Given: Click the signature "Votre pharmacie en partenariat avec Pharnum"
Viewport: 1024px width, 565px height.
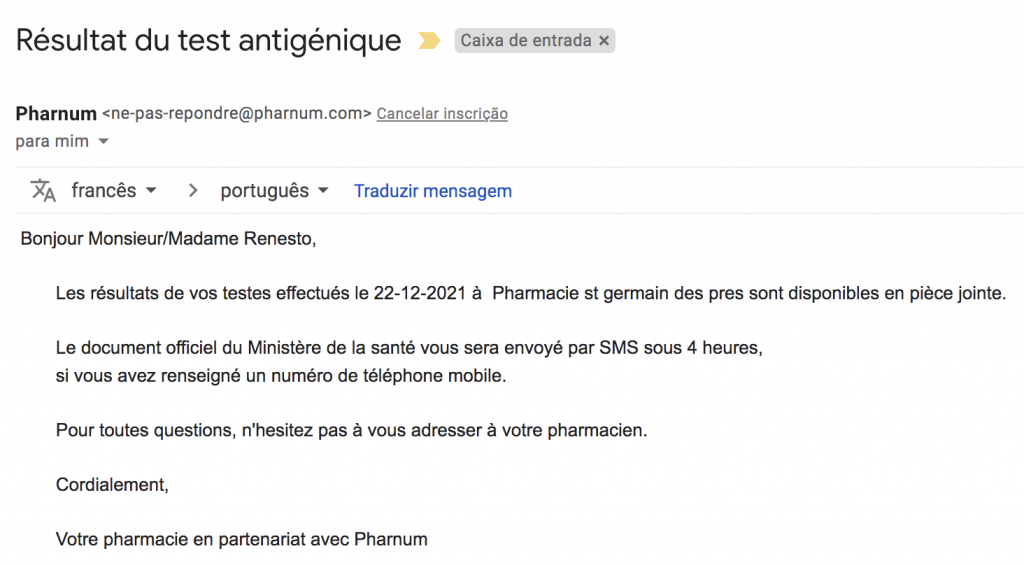Looking at the screenshot, I should [241, 540].
